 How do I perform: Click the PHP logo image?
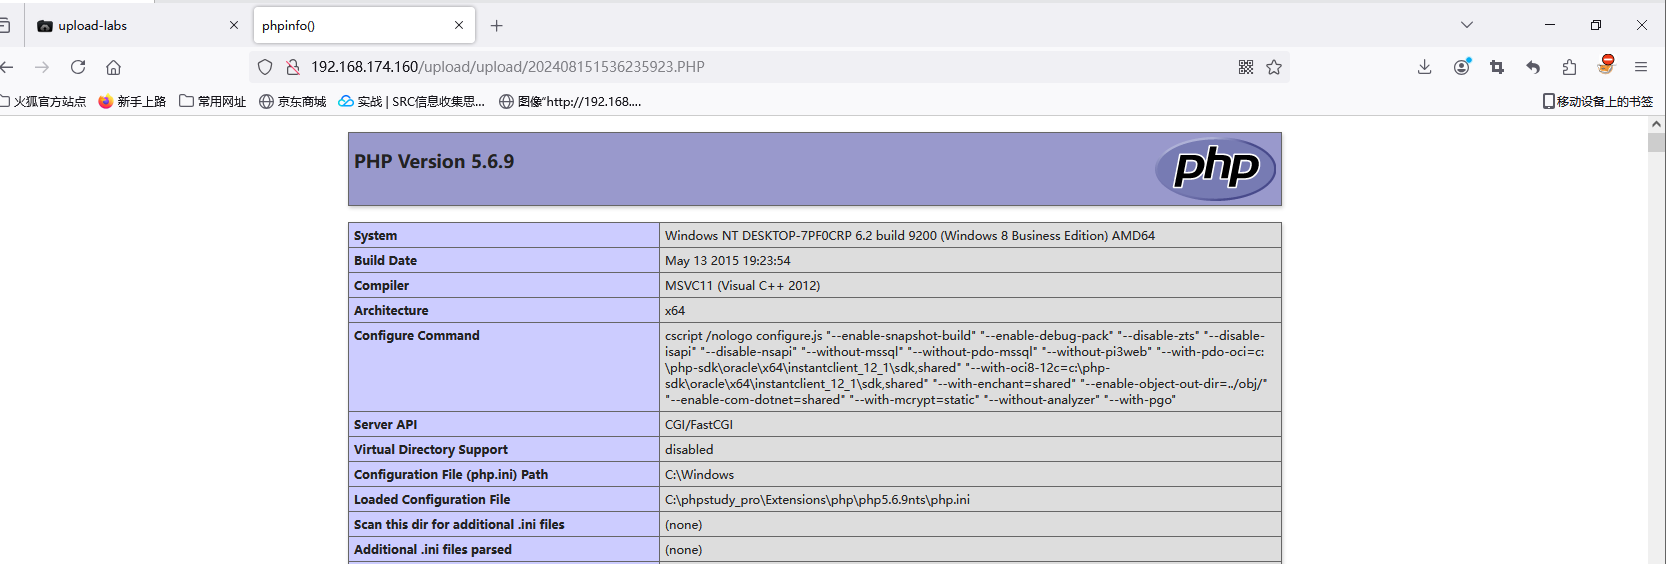point(1215,168)
